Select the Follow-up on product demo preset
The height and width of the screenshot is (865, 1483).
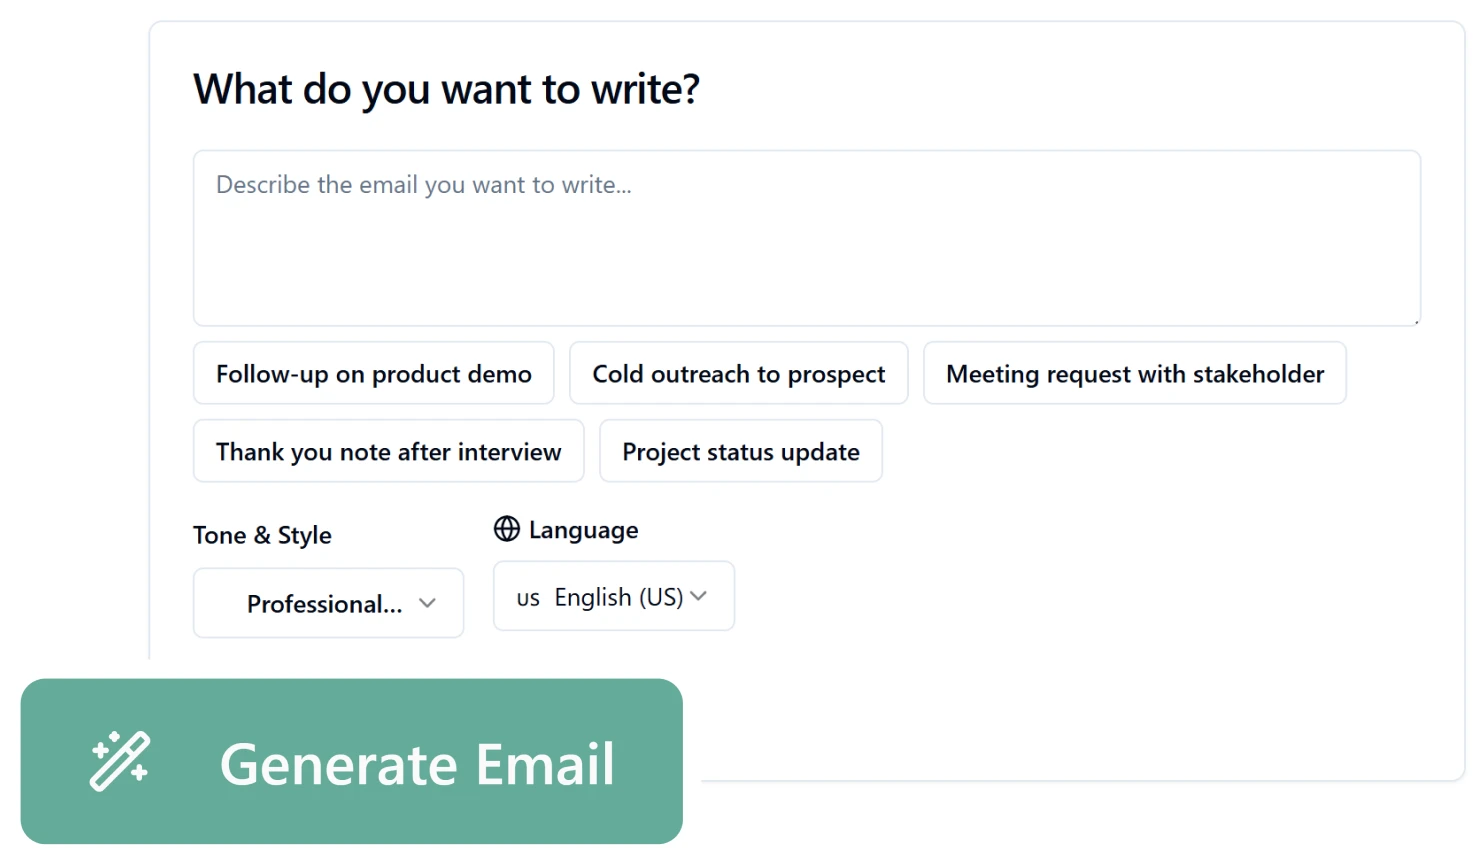(x=372, y=373)
